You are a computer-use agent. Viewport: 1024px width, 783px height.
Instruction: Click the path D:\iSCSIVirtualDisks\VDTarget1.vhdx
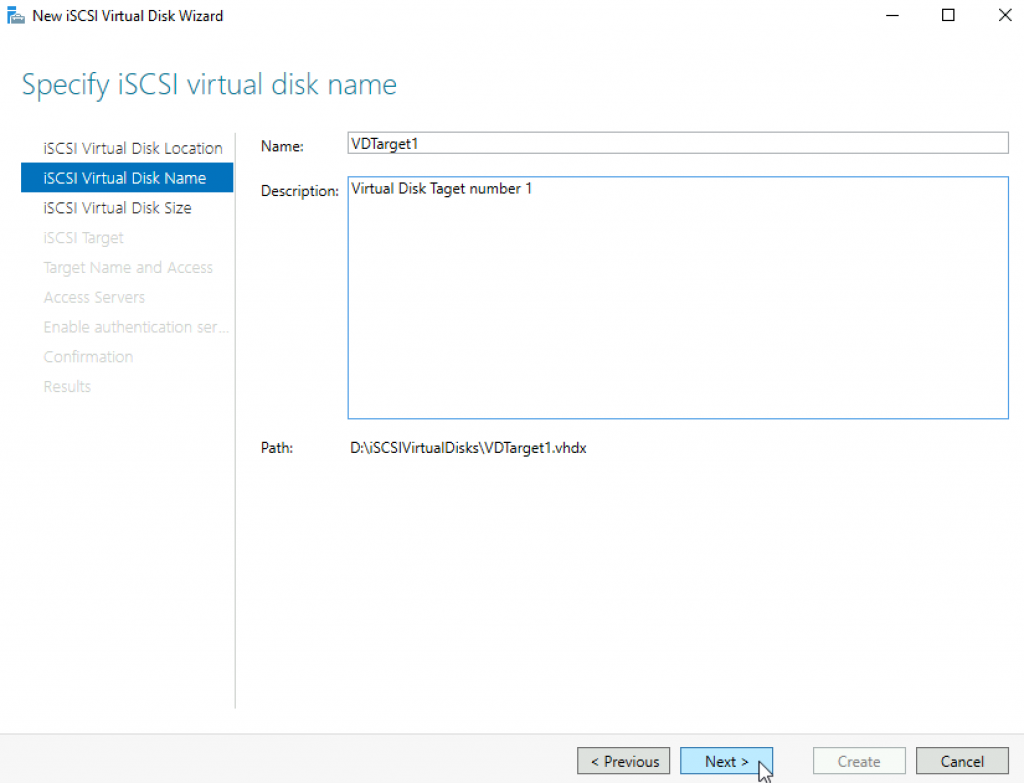click(468, 448)
